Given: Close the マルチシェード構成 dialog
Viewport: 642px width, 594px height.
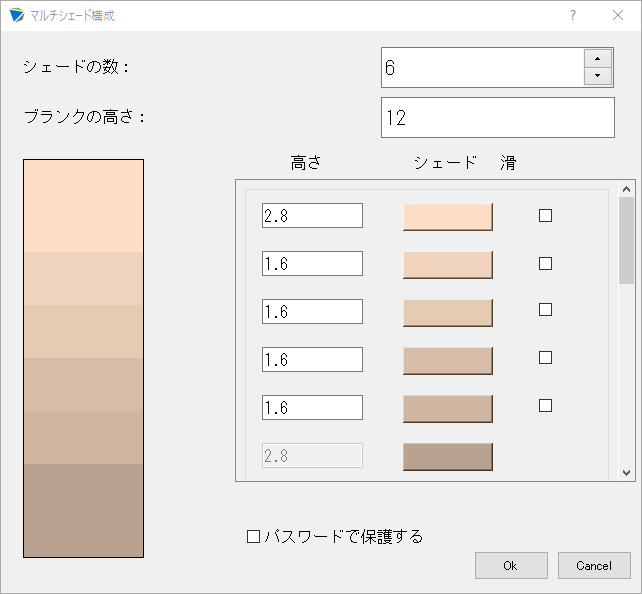Looking at the screenshot, I should click(618, 16).
